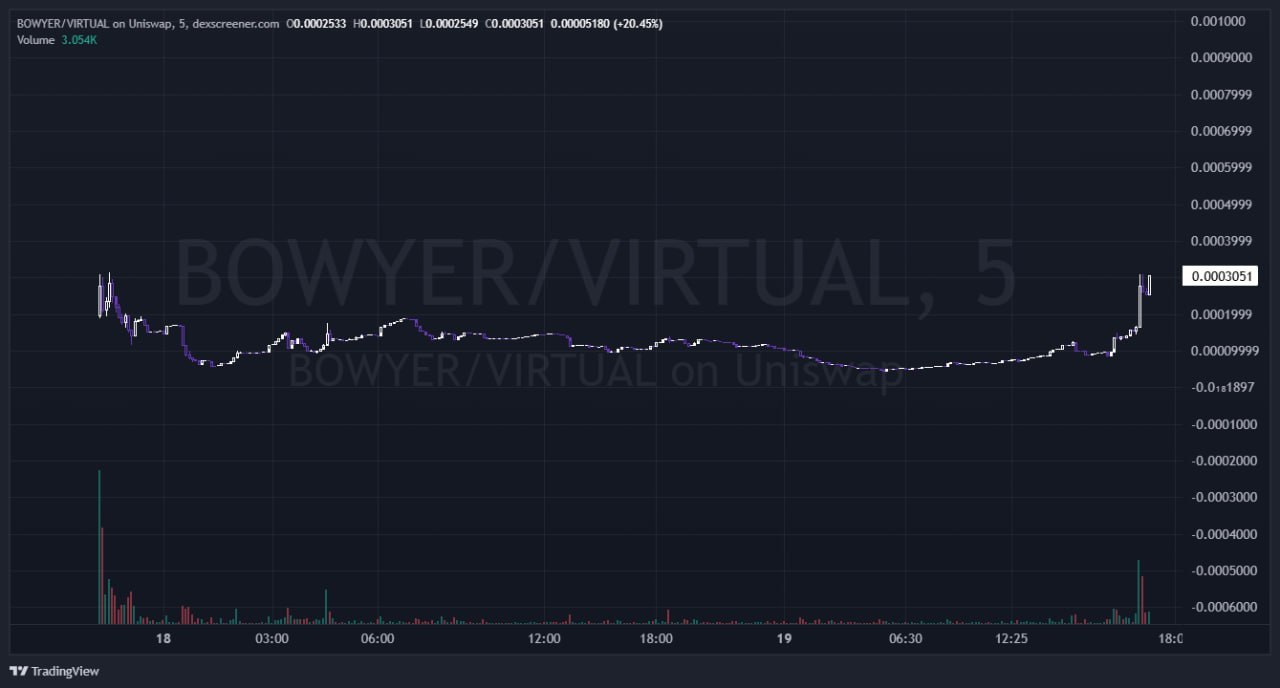Viewport: 1280px width, 688px height.
Task: Click price axis label 0.0004999
Action: (1220, 205)
